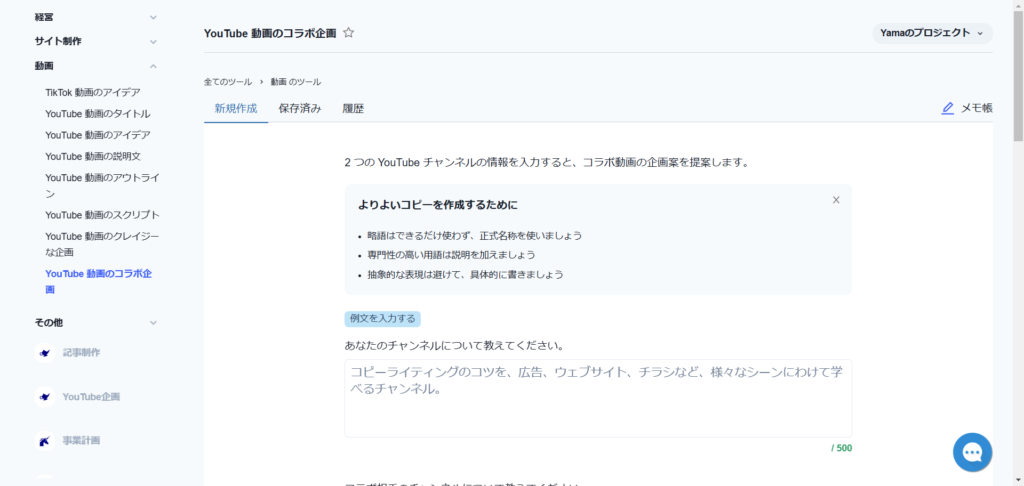Open YouTube 動画のアイデア tool
Image resolution: width=1024 pixels, height=486 pixels.
[x=98, y=135]
